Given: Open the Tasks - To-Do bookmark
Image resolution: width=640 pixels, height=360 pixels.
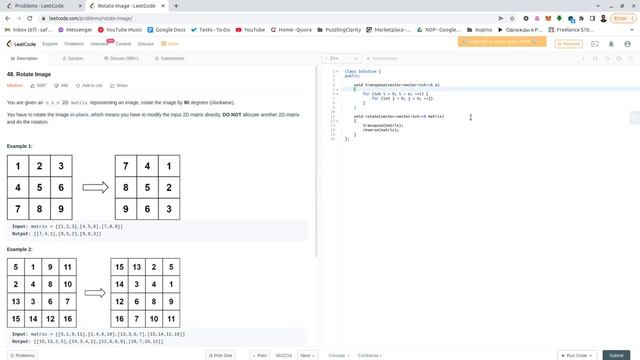Looking at the screenshot, I should click(211, 30).
